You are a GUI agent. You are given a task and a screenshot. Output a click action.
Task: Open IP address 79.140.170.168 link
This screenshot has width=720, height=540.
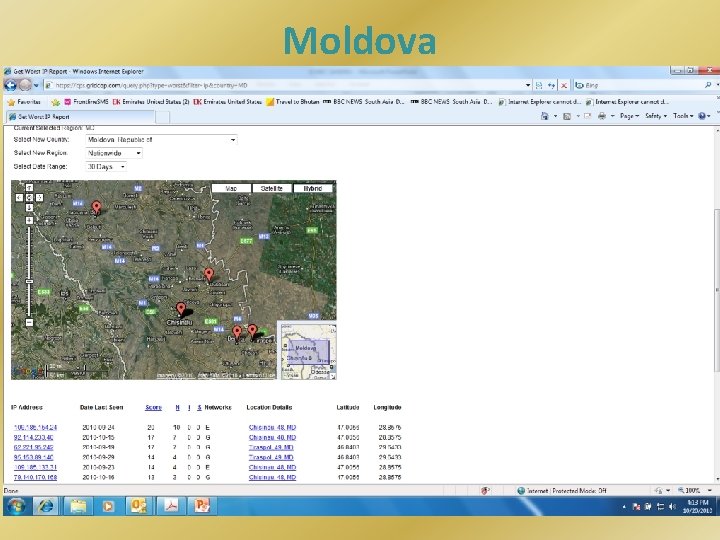35,478
